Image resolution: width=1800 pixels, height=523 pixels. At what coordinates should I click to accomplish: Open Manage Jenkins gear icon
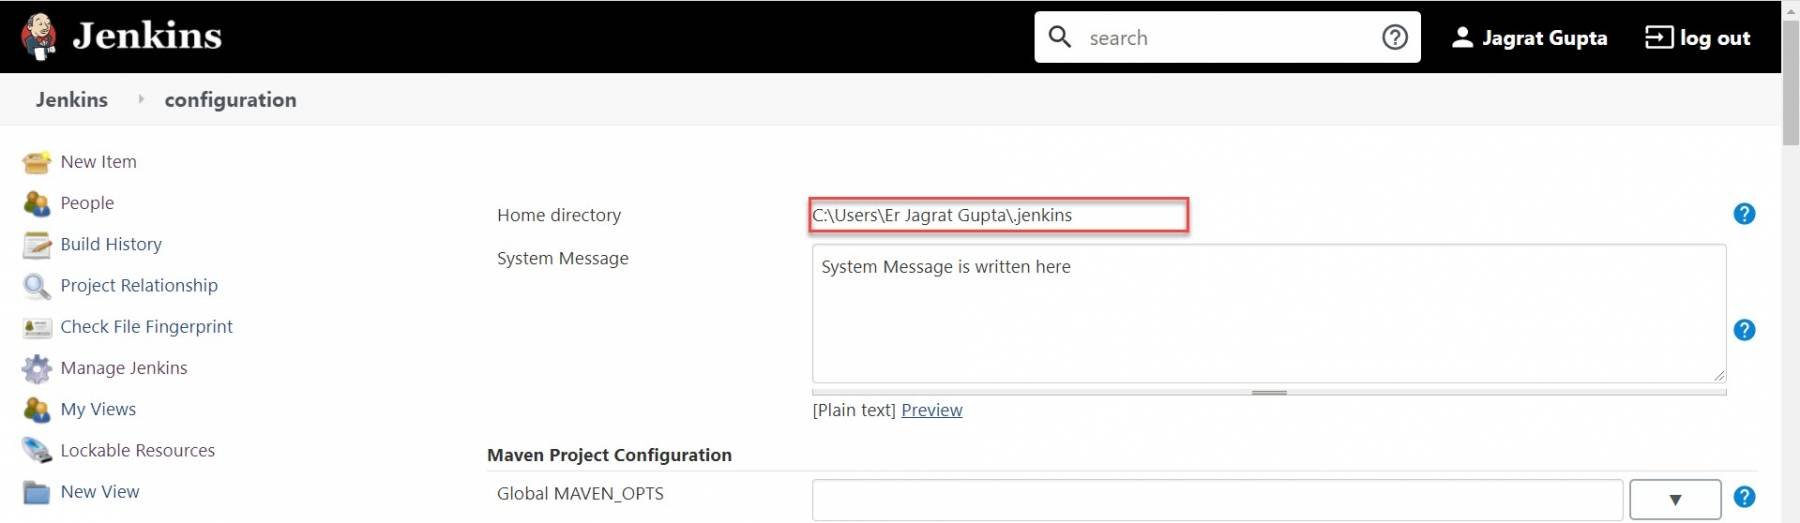pyautogui.click(x=37, y=369)
